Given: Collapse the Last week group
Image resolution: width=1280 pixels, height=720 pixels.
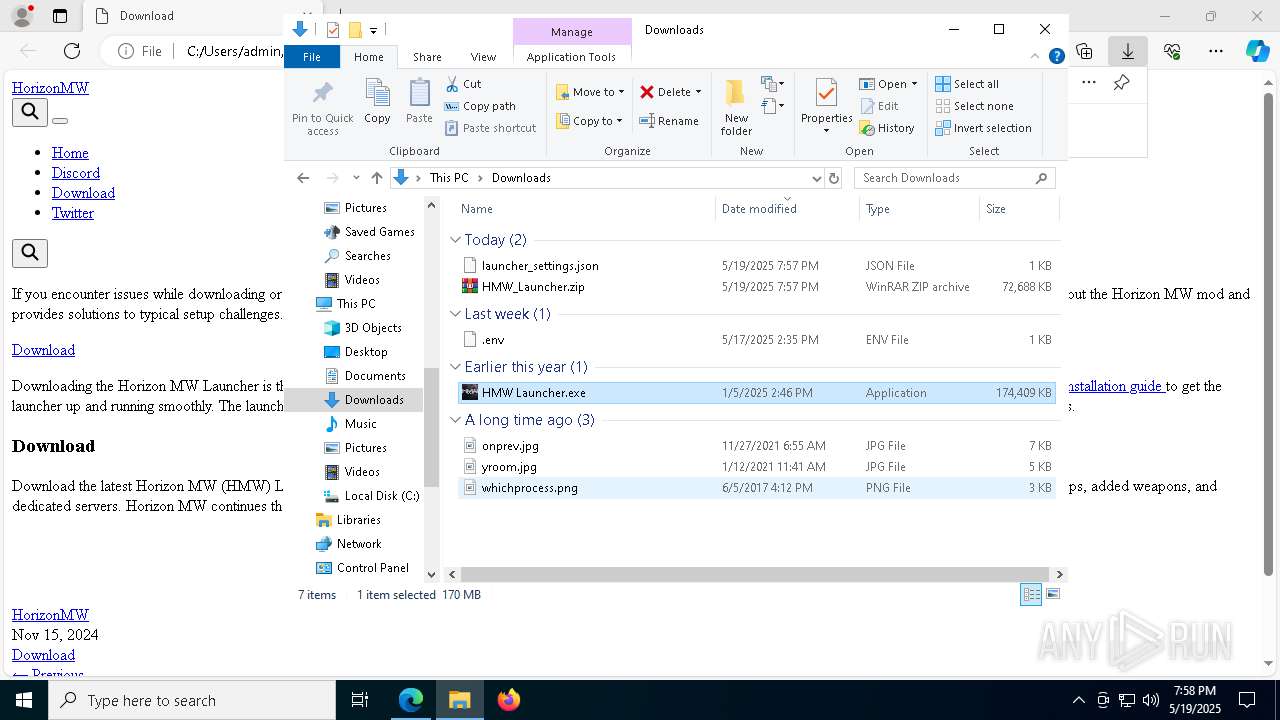Looking at the screenshot, I should pos(456,314).
